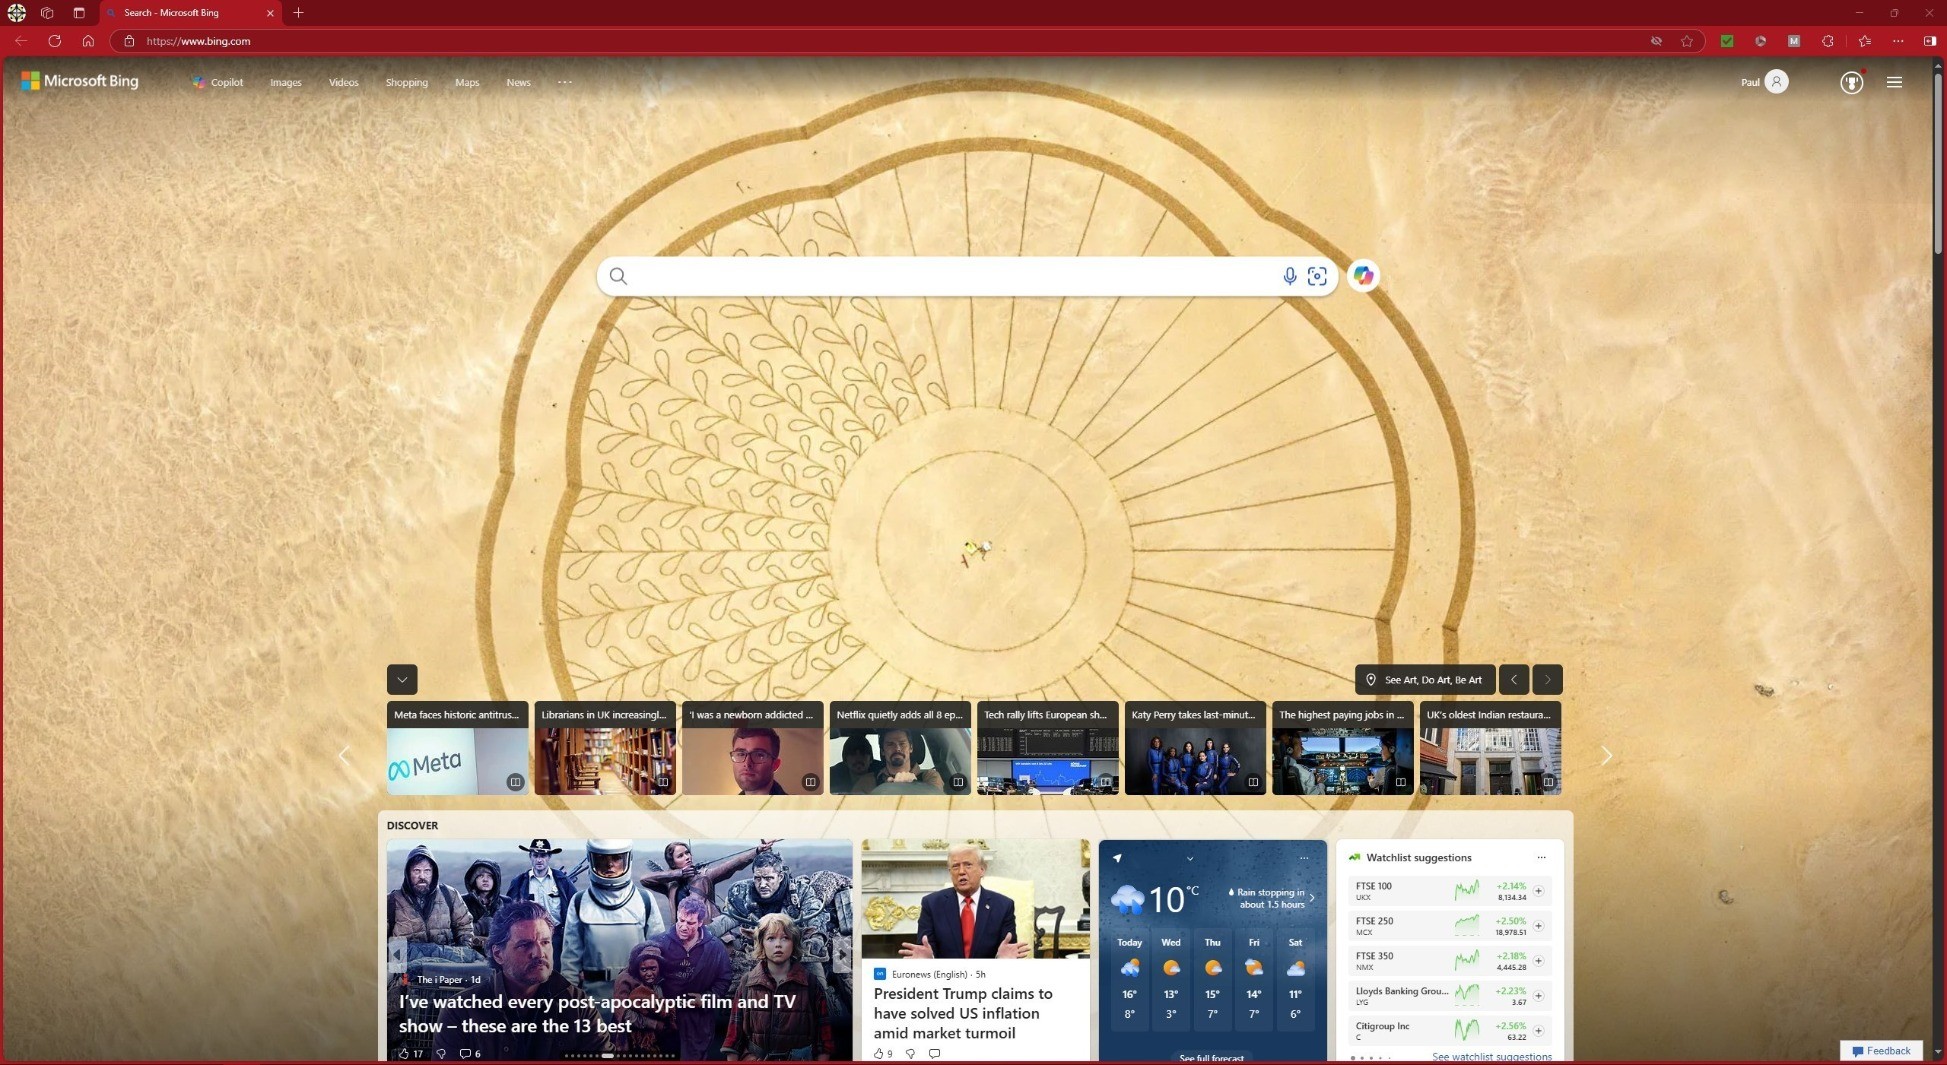This screenshot has width=1947, height=1065.
Task: Open comments on the Trump inflation article
Action: pyautogui.click(x=934, y=1053)
